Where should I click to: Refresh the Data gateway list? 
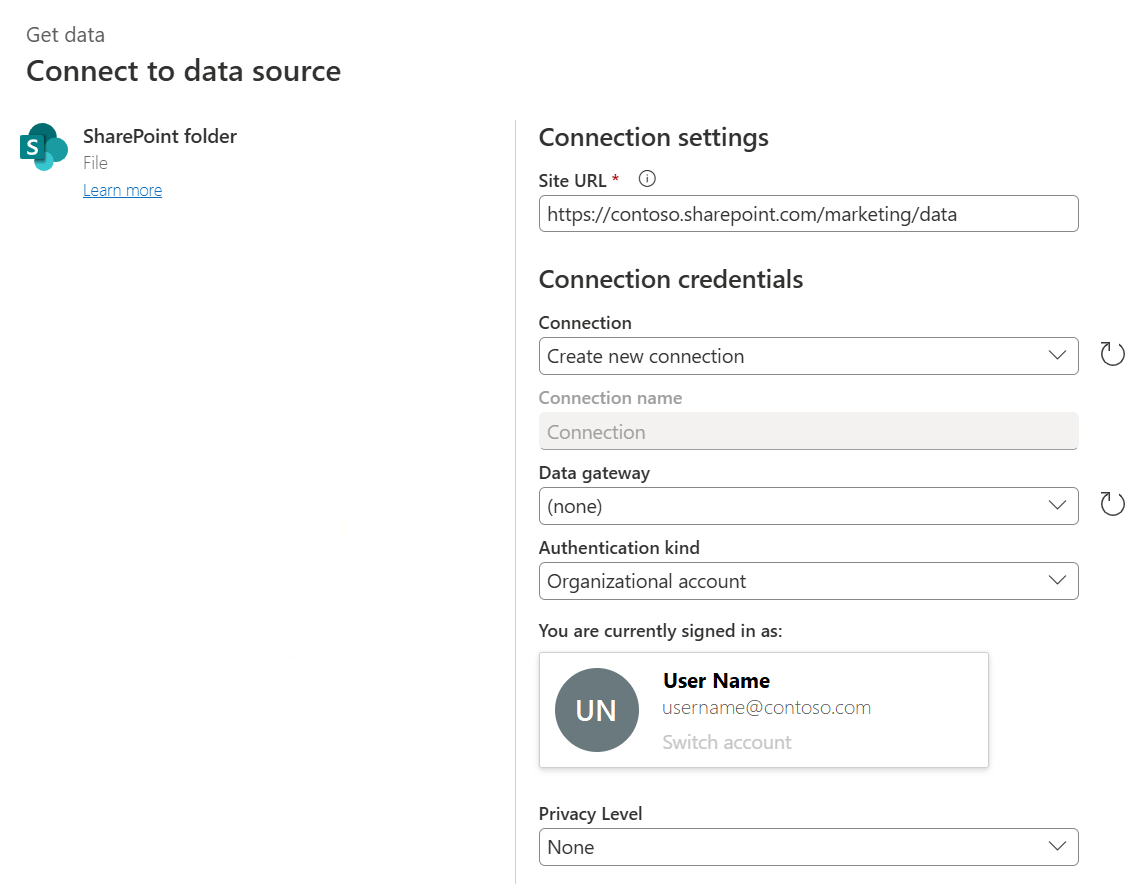(1112, 503)
